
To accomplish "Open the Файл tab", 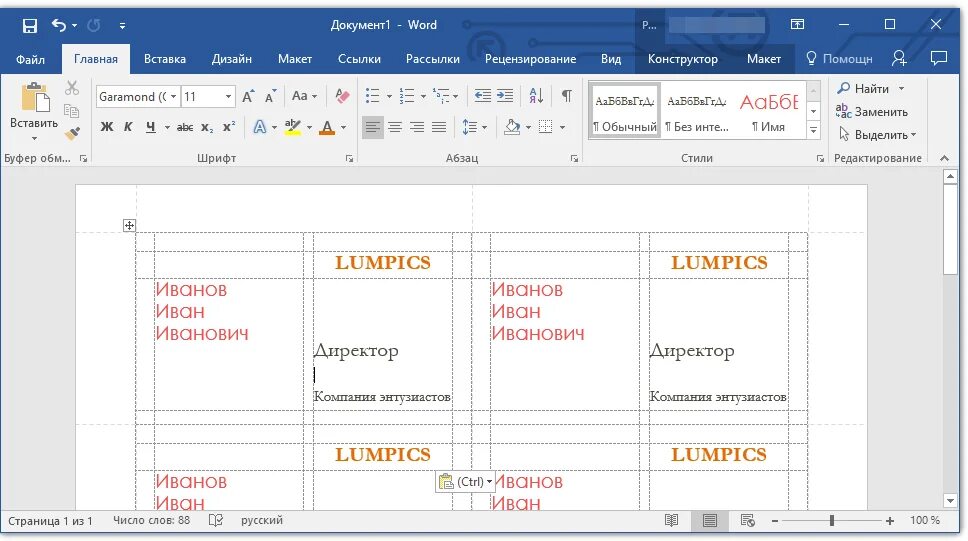I will pos(30,59).
